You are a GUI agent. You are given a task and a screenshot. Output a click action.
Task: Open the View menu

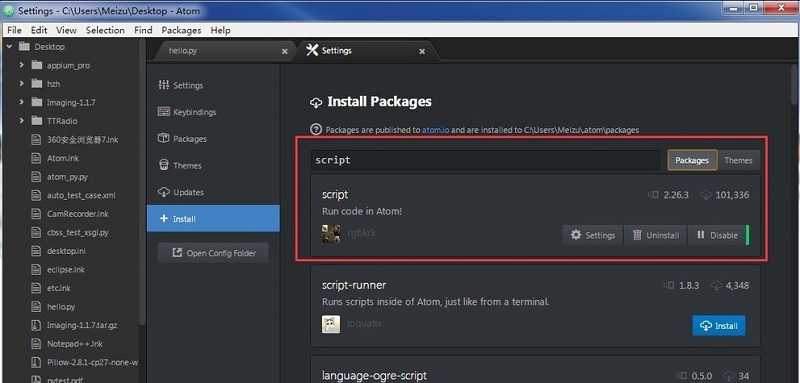66,30
